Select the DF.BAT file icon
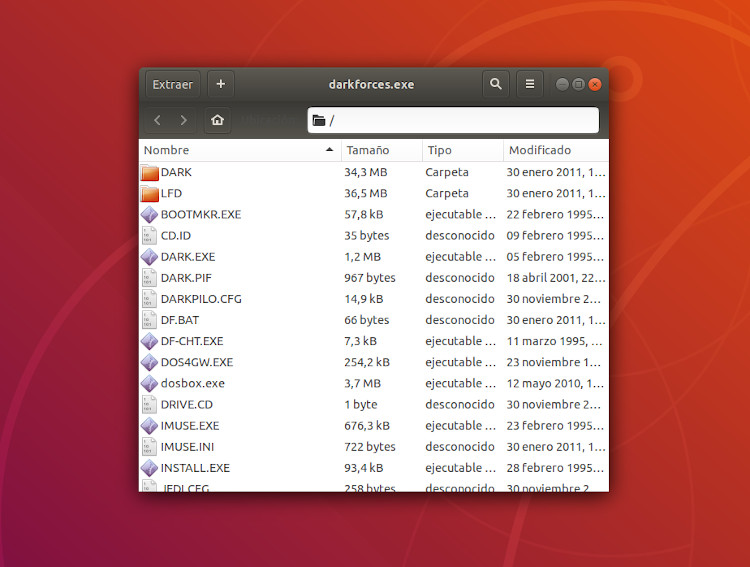Image resolution: width=750 pixels, height=567 pixels. 150,320
